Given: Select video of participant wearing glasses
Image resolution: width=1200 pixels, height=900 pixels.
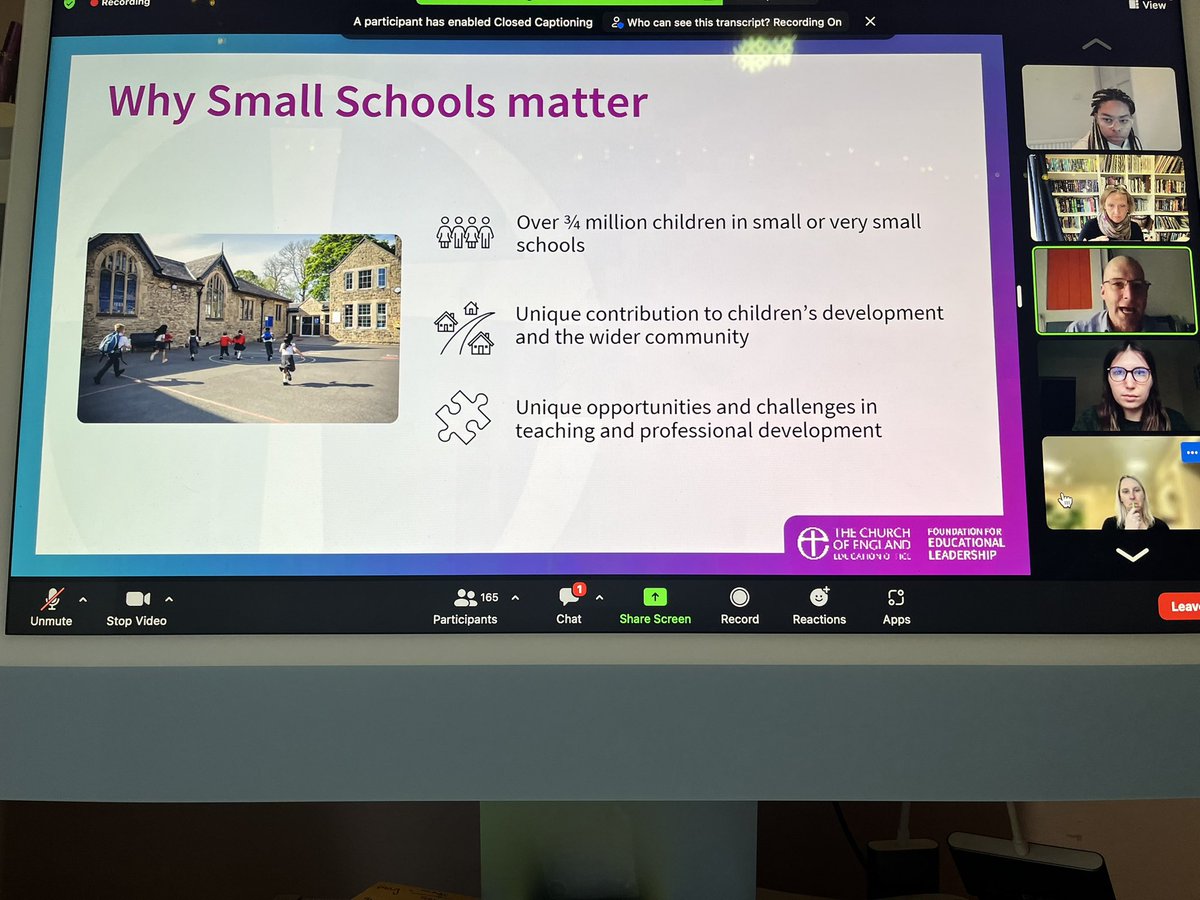Looking at the screenshot, I should [x=1117, y=385].
